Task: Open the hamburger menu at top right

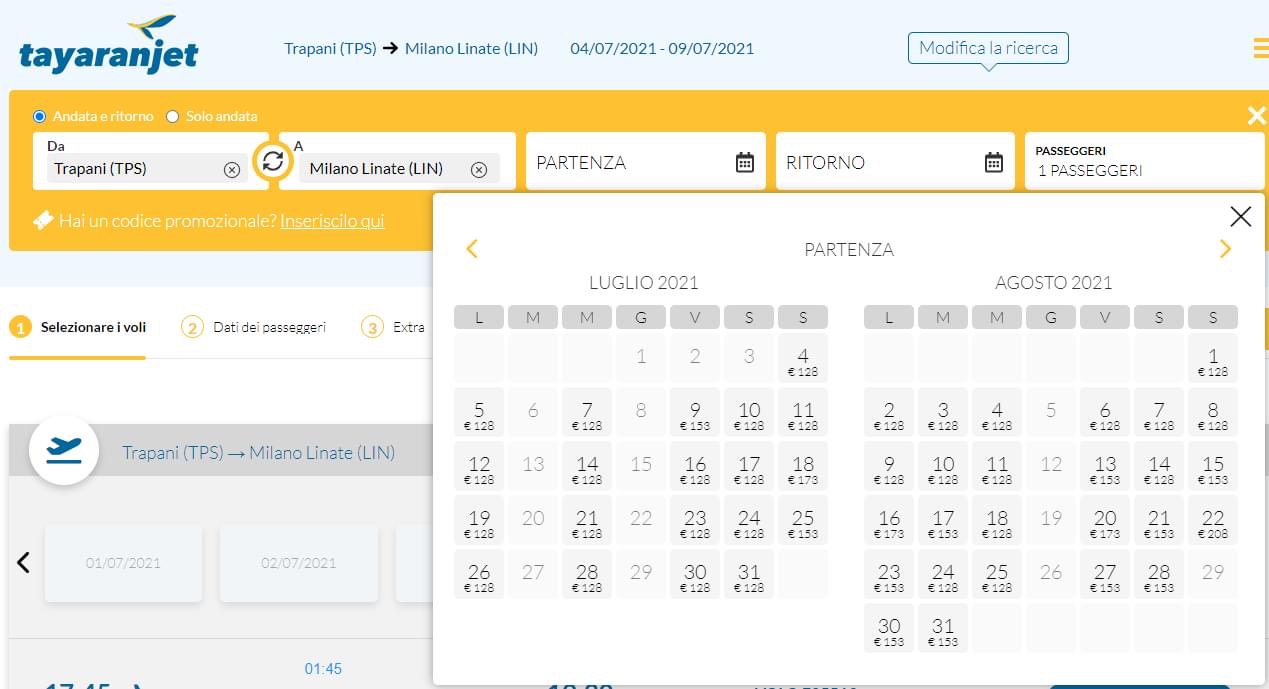Action: point(1260,48)
